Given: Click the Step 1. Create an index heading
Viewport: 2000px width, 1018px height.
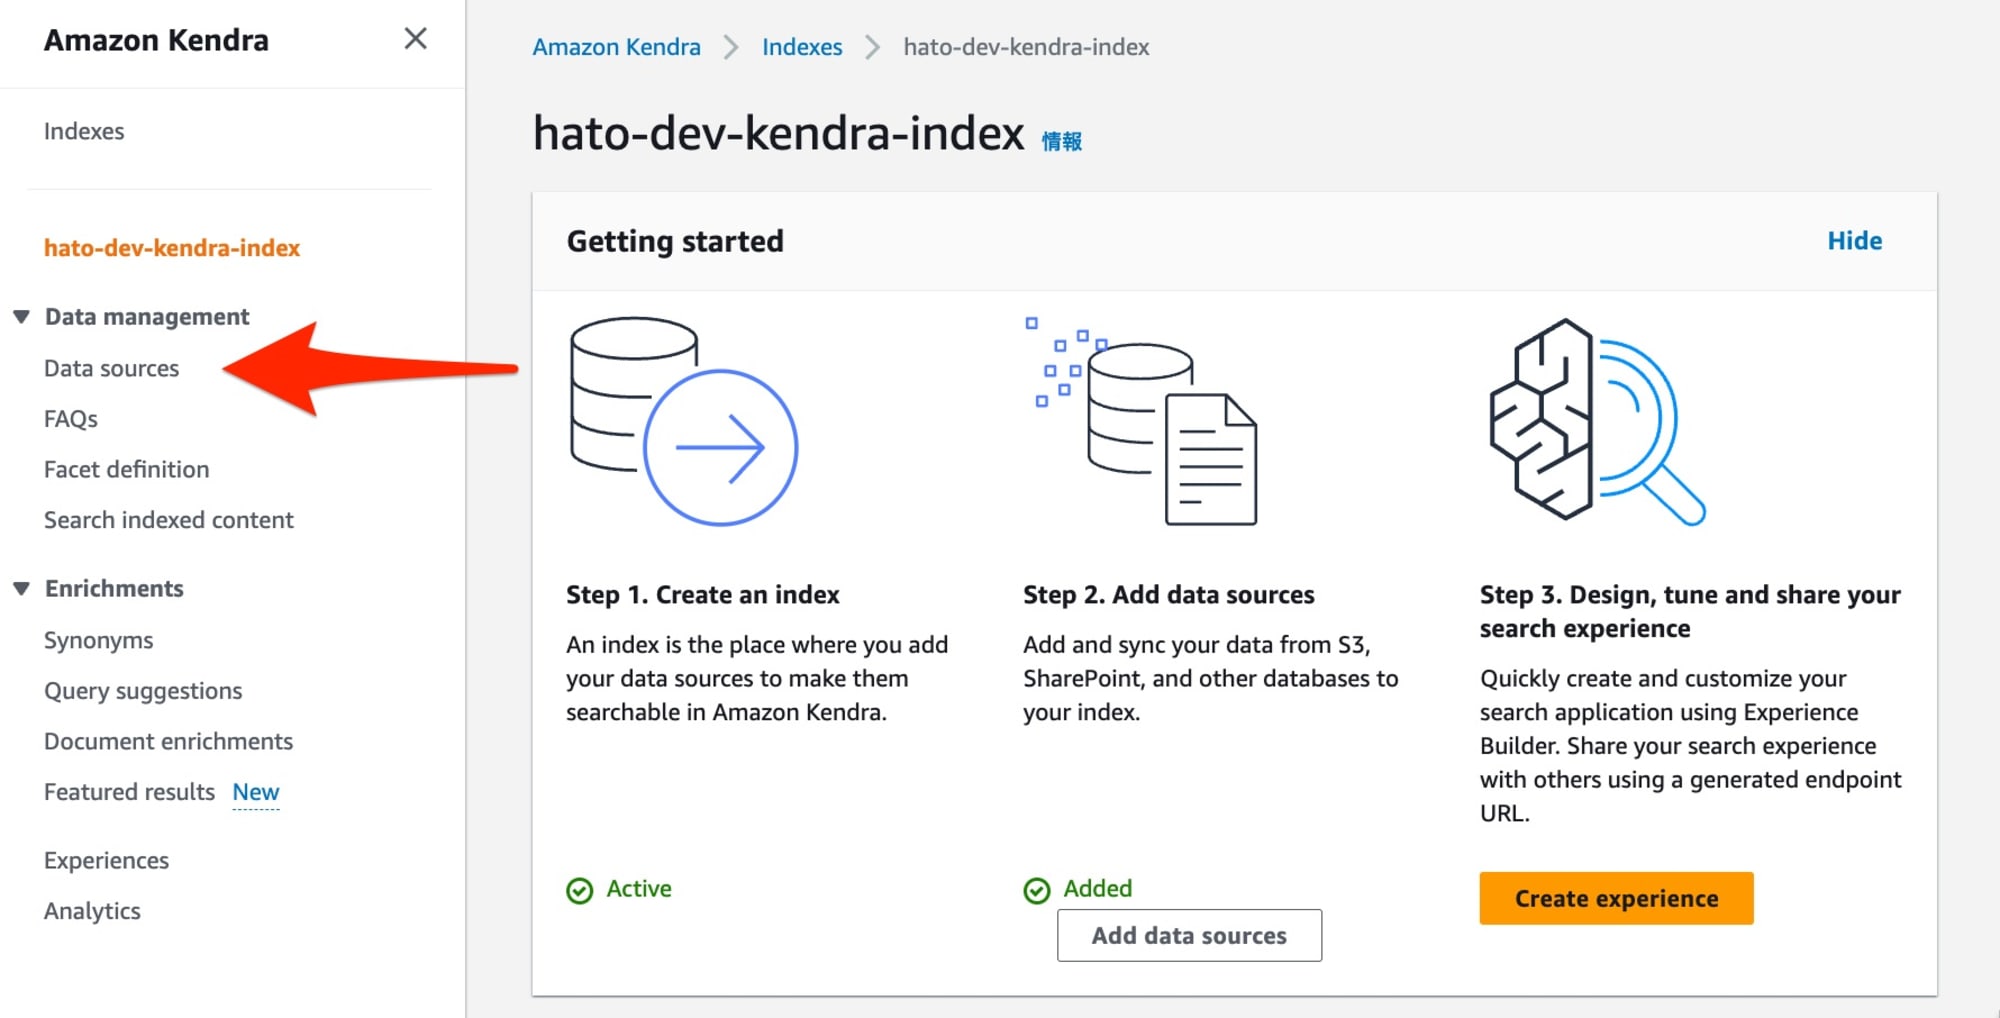Looking at the screenshot, I should tap(703, 595).
